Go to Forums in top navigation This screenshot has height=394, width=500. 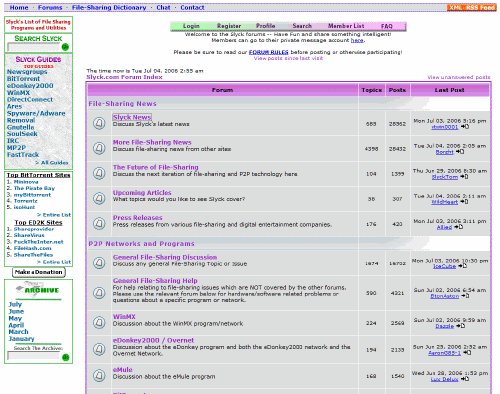(x=50, y=7)
